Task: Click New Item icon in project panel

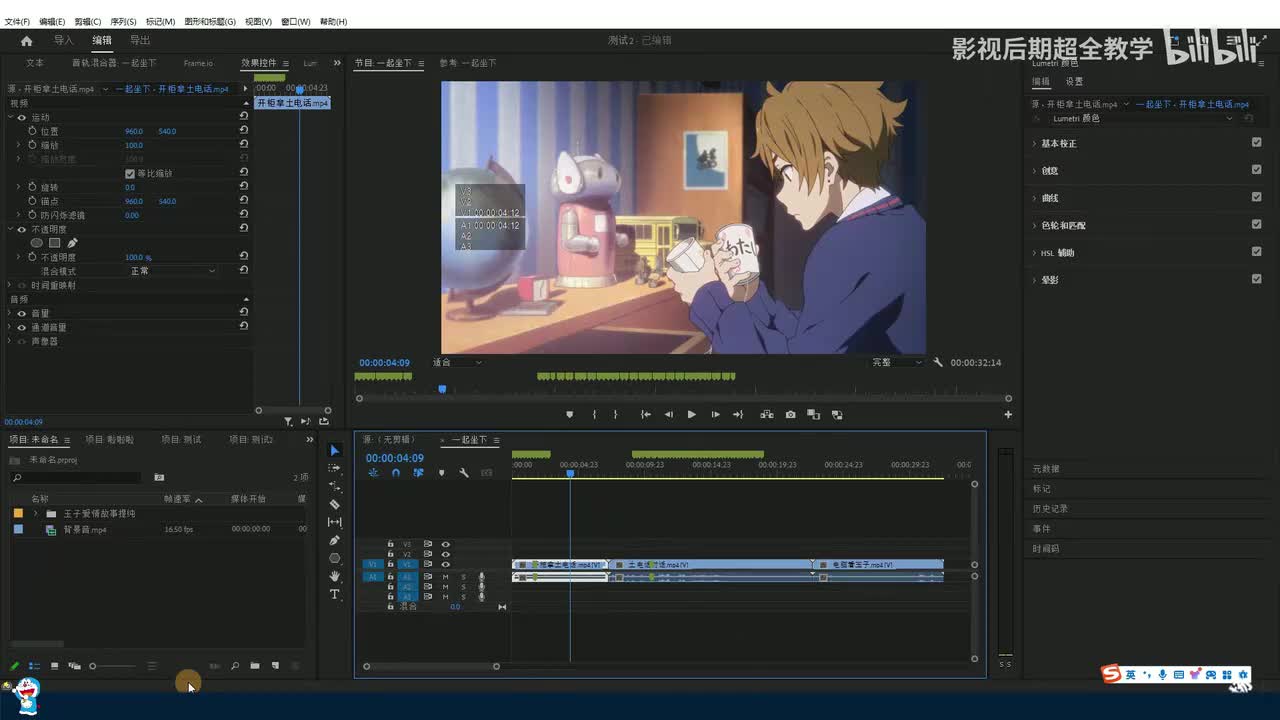Action: tap(275, 666)
